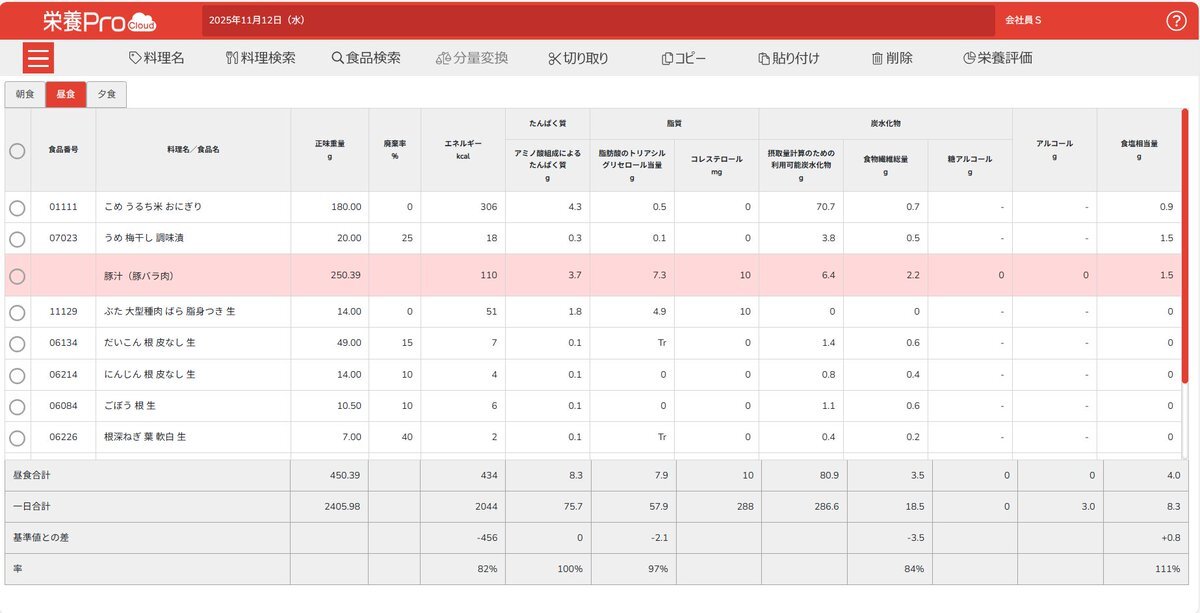
Task: Switch to the 夕食 tab
Action: pyautogui.click(x=106, y=95)
